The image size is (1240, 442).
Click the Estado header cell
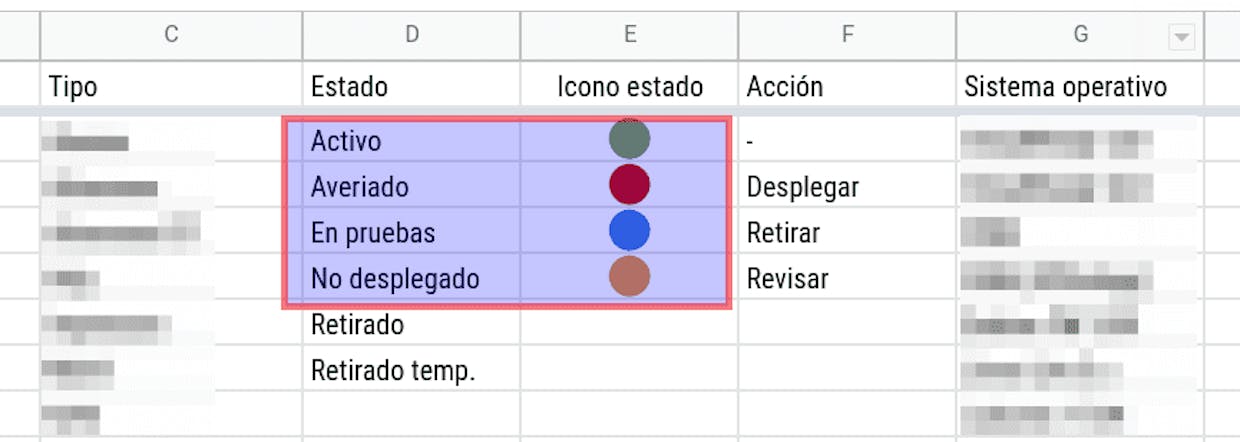pyautogui.click(x=411, y=86)
